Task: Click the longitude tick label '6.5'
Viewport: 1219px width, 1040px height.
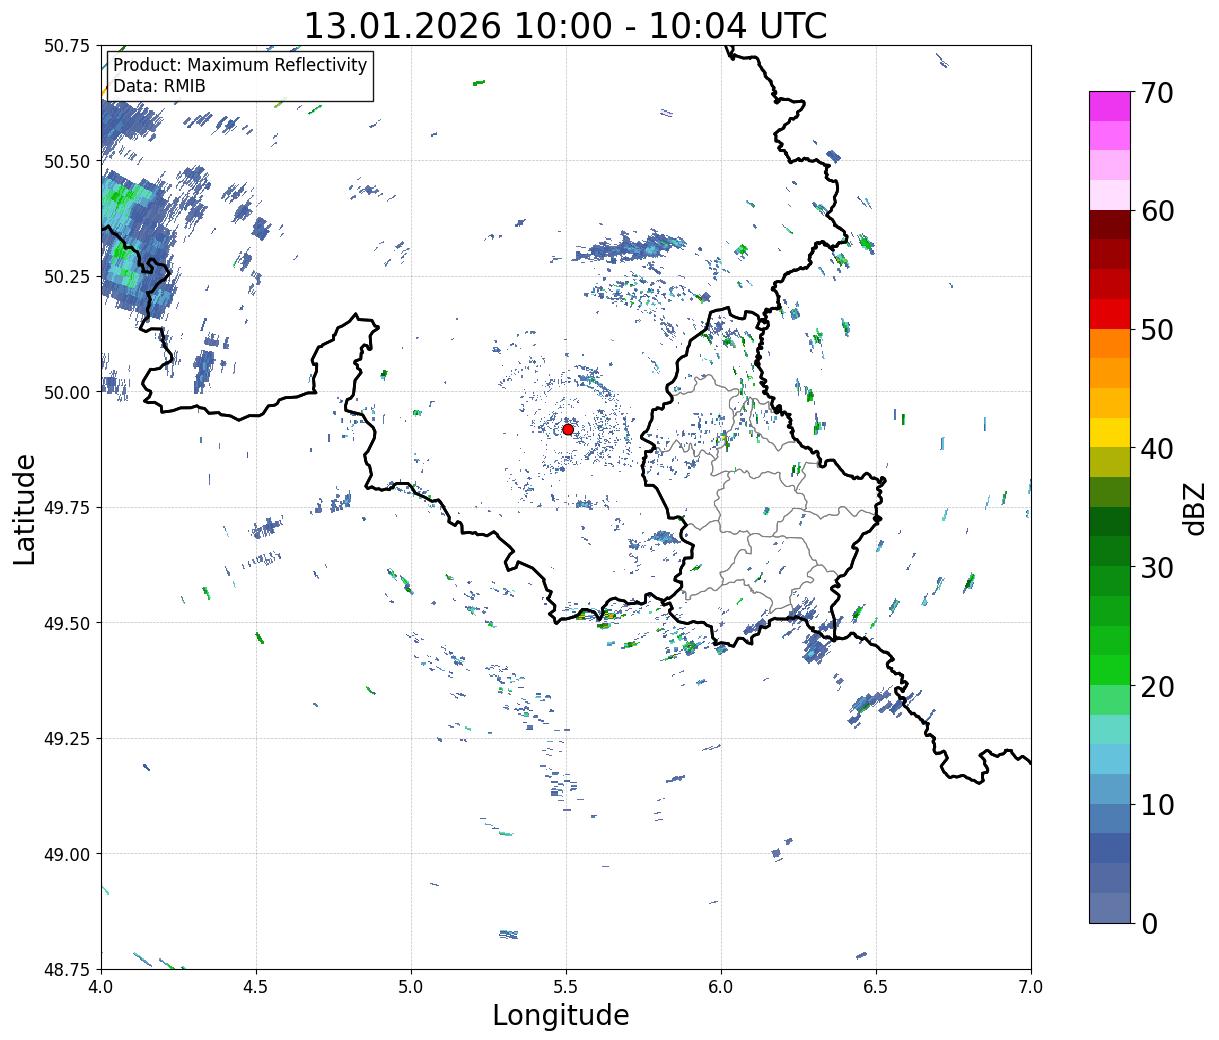Action: click(x=876, y=986)
